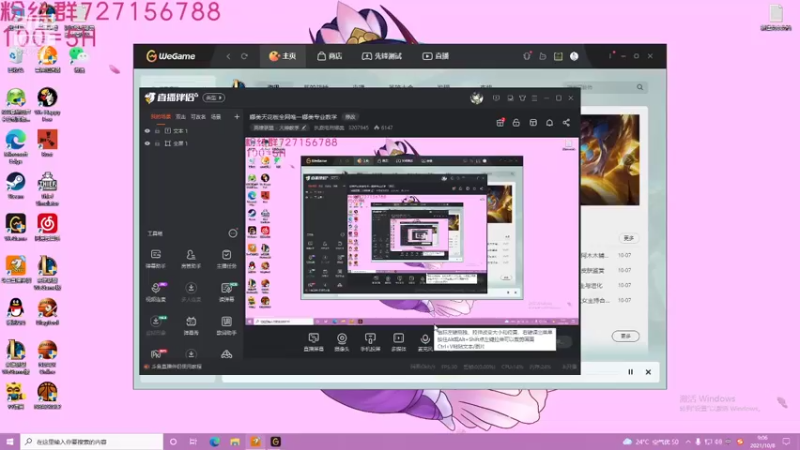Screen dimensions: 800x450
Task: Open the QQ penguin desktop shortcut
Action: tap(15, 312)
